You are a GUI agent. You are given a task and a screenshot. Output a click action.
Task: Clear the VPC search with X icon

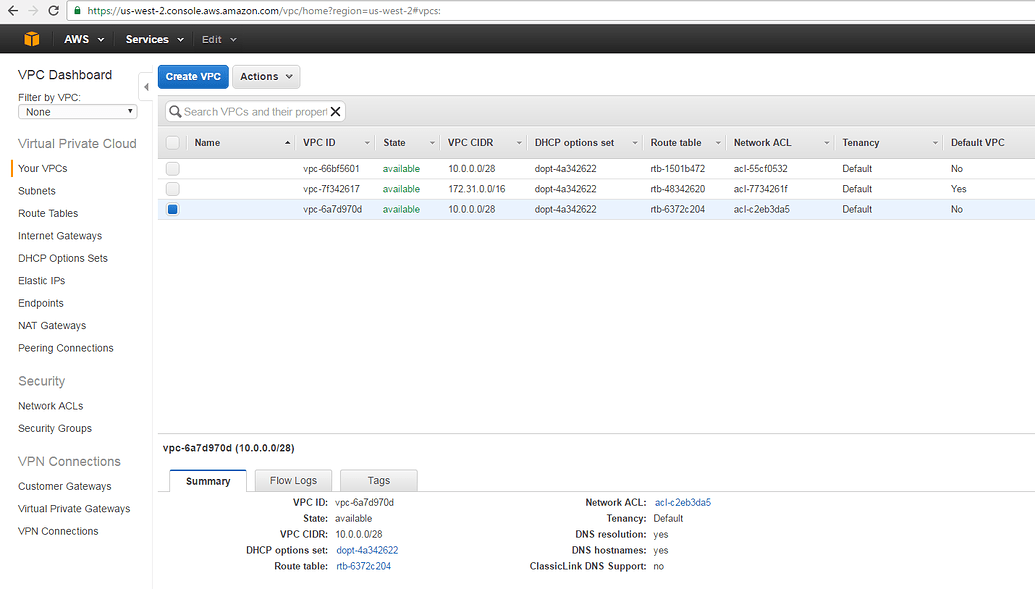pos(335,112)
